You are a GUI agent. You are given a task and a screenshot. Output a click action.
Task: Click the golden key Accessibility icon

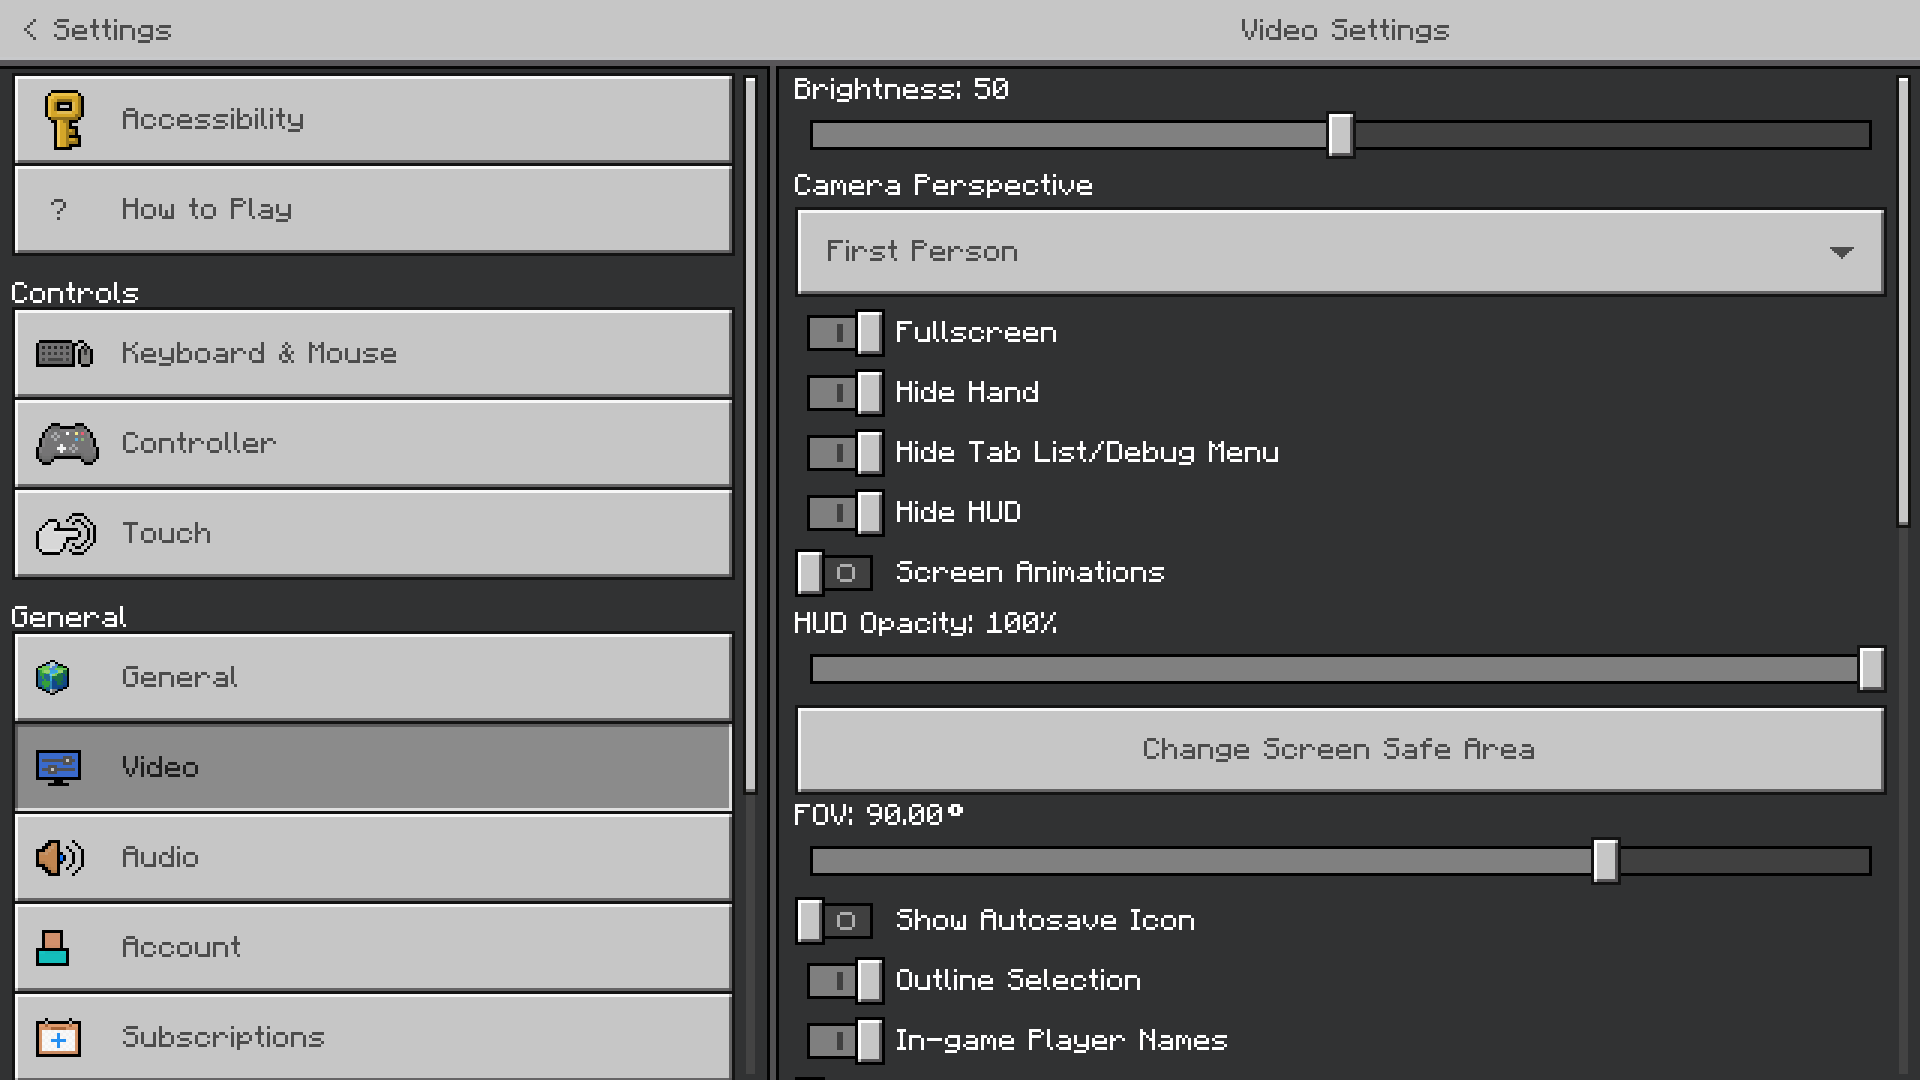[x=64, y=120]
